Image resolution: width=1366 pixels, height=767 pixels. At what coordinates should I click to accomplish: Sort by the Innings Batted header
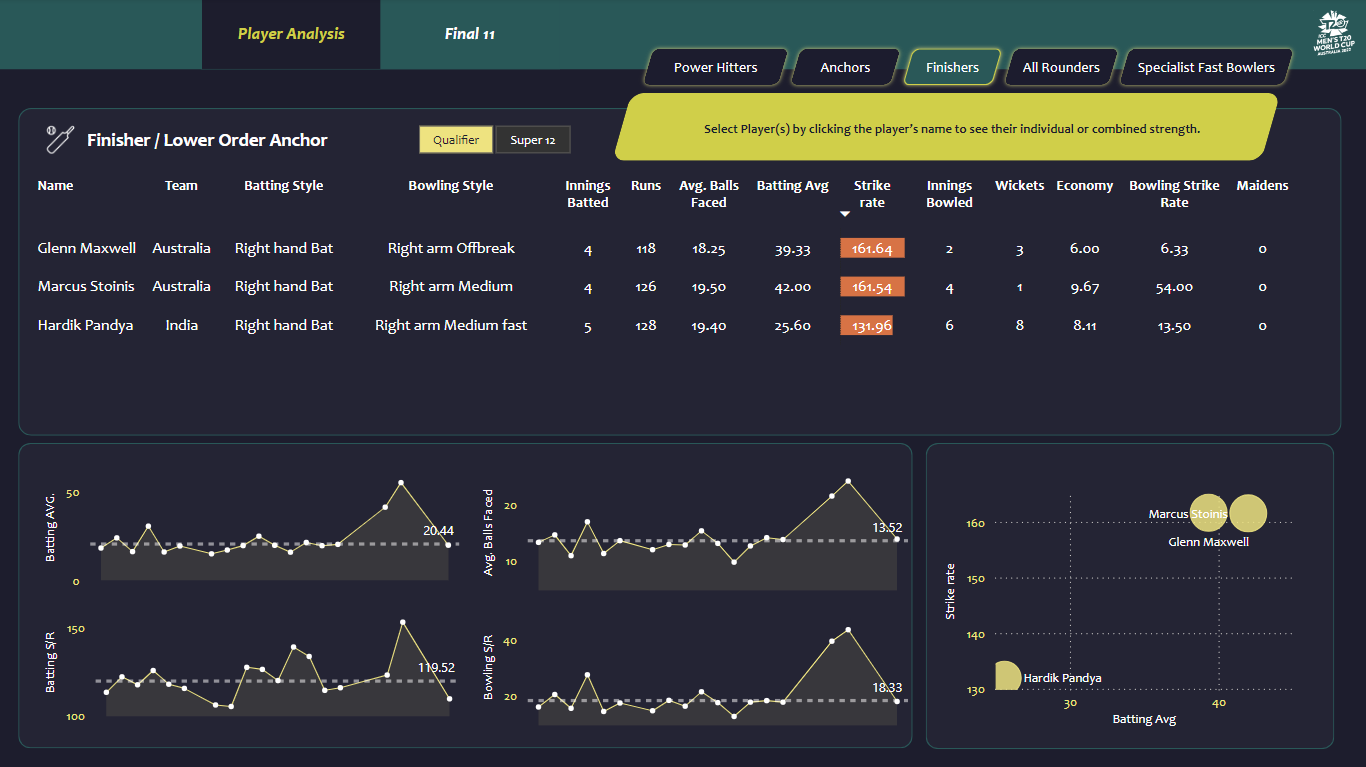[x=588, y=194]
